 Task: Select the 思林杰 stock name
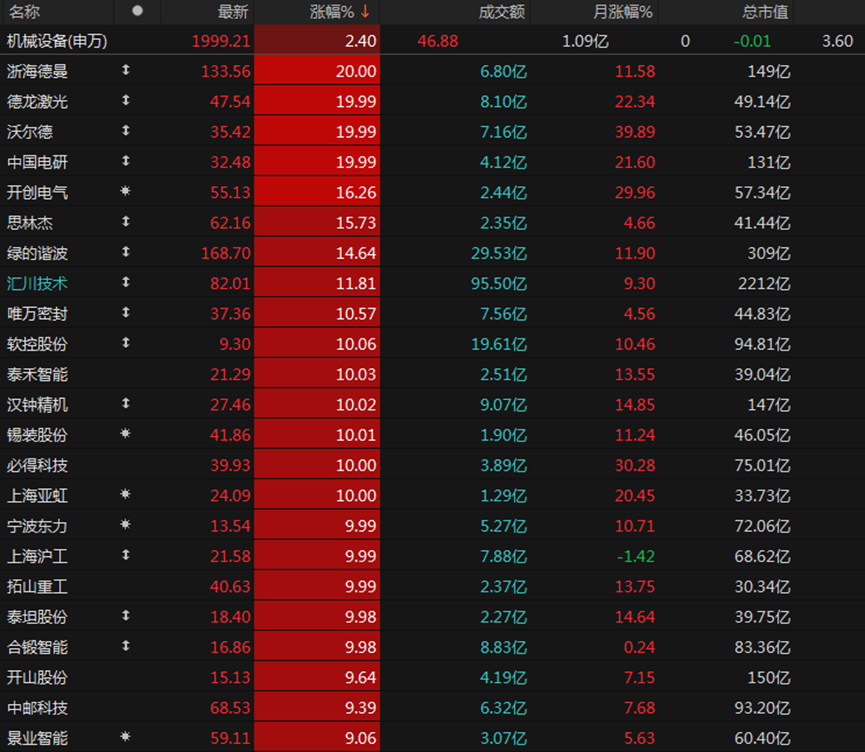tap(30, 223)
